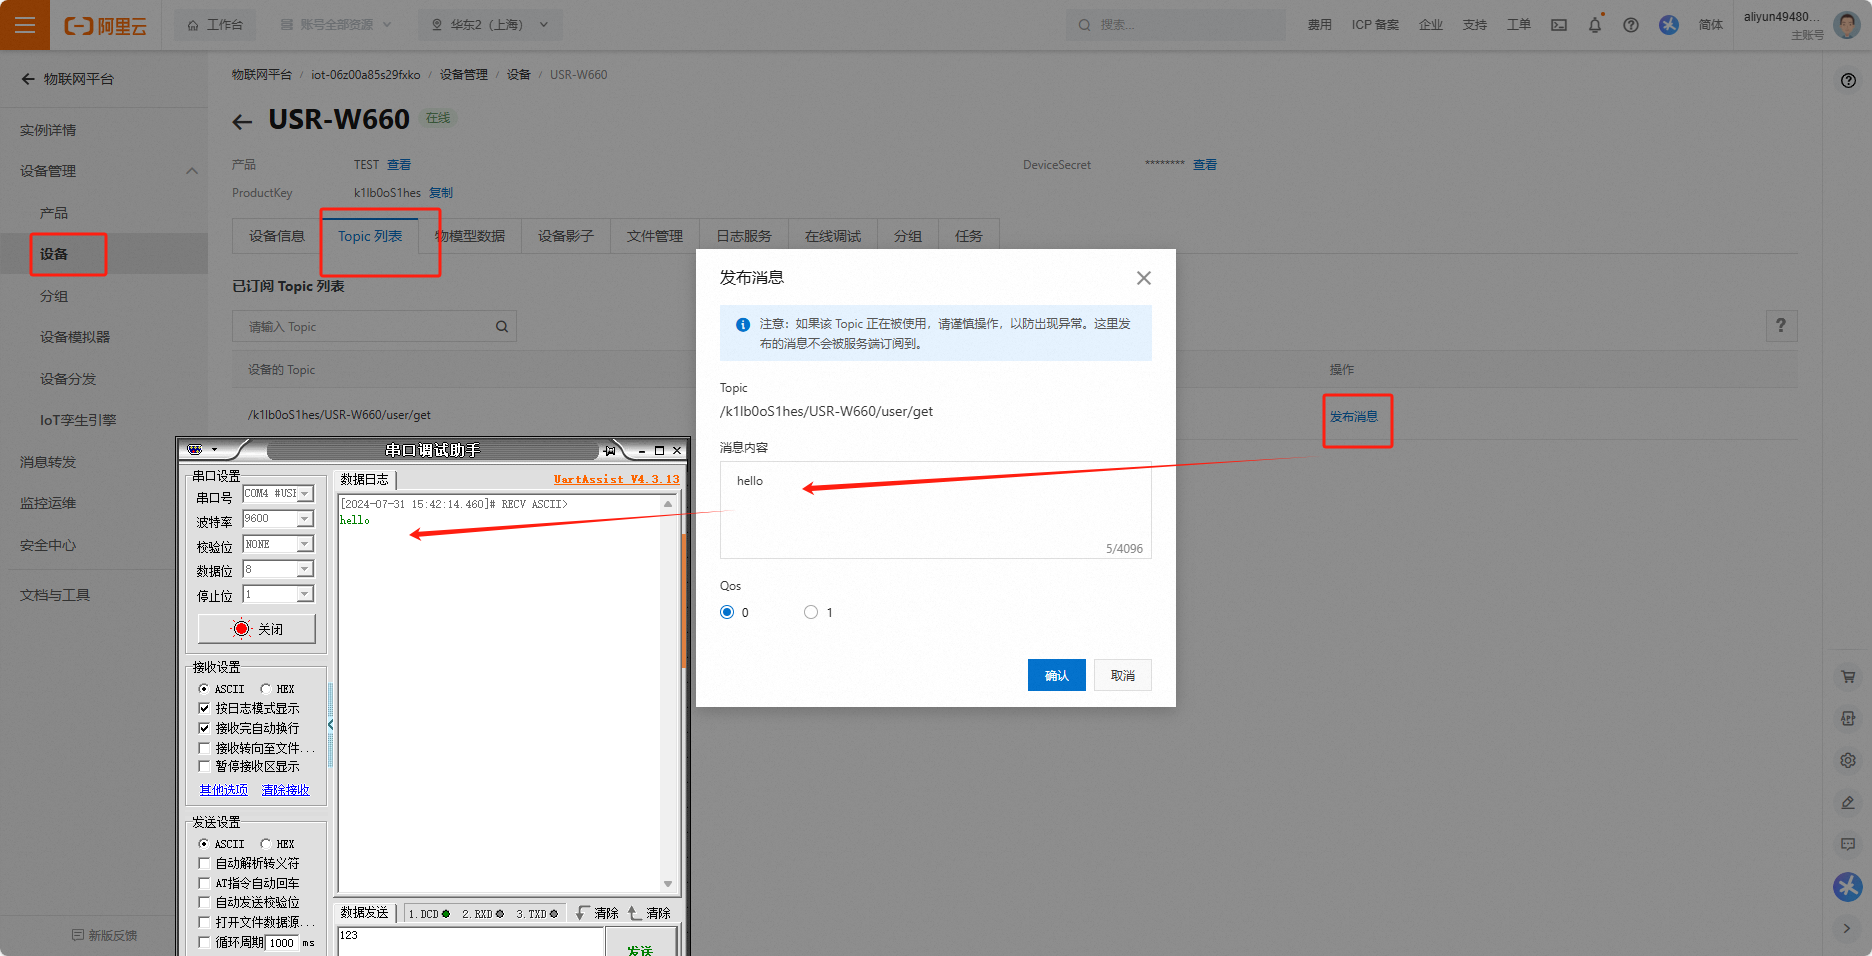Toggle the 按日志模式显示 checkbox
1872x956 pixels.
pos(205,708)
